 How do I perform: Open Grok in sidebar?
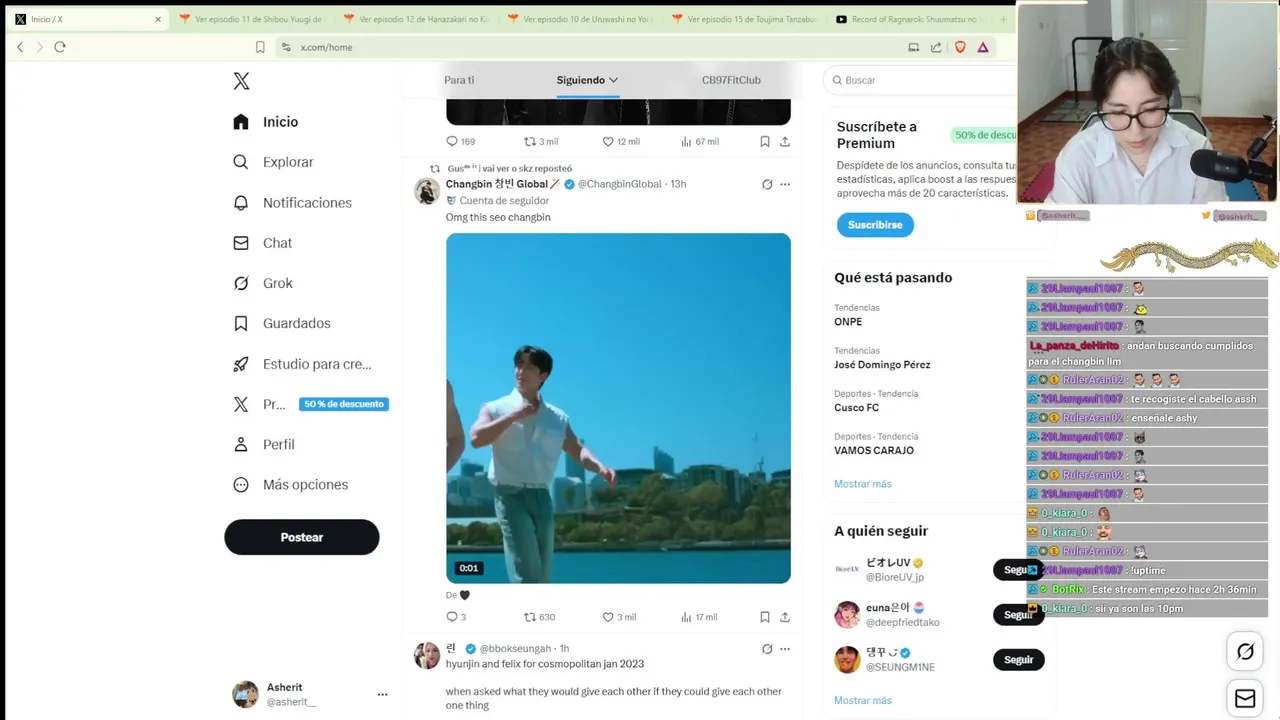(262, 283)
